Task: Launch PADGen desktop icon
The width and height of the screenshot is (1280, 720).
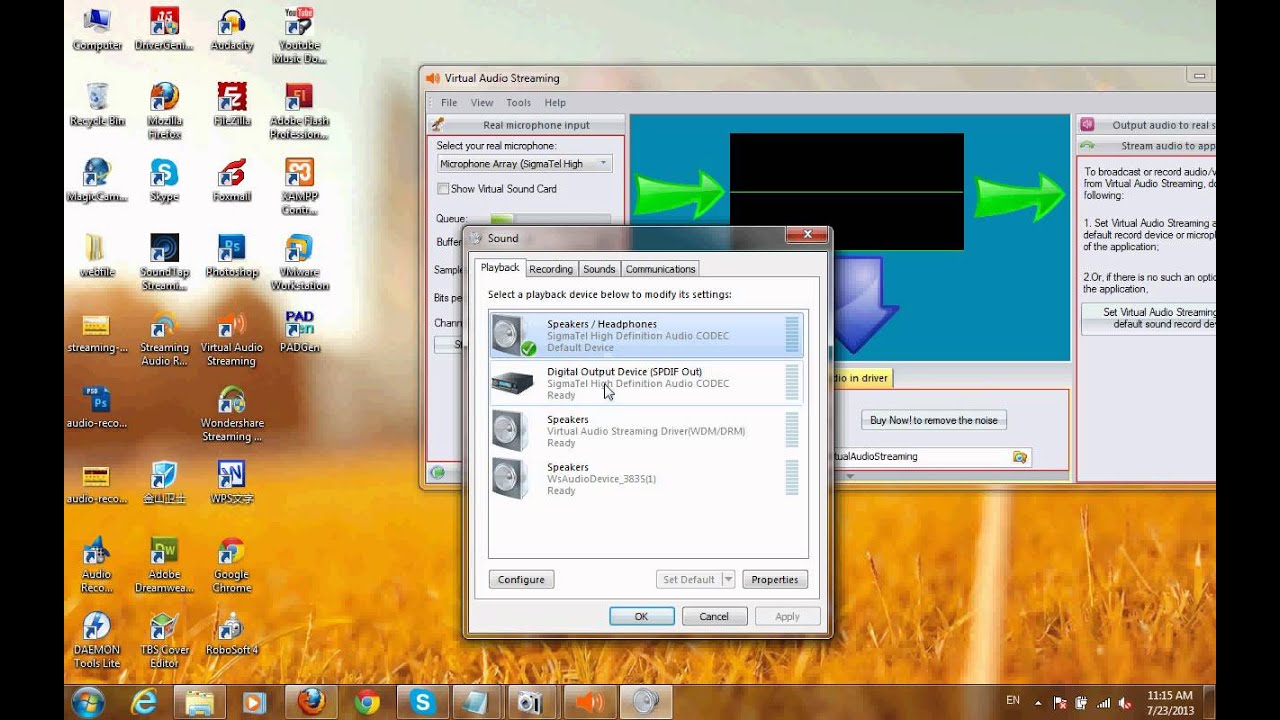Action: click(299, 331)
